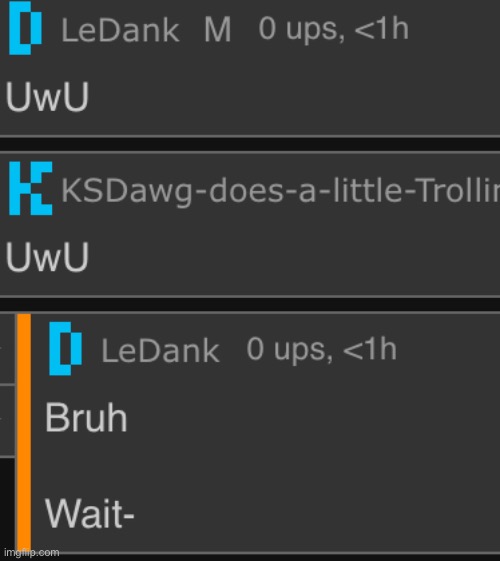Open the imgflip.com watermark link

point(31,553)
